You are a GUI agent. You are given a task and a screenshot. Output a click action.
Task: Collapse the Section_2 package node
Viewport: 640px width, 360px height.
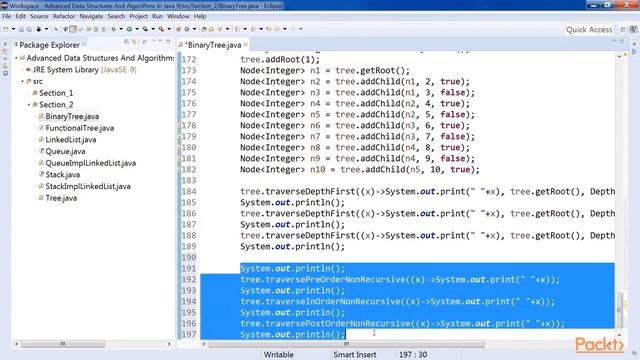[x=29, y=104]
